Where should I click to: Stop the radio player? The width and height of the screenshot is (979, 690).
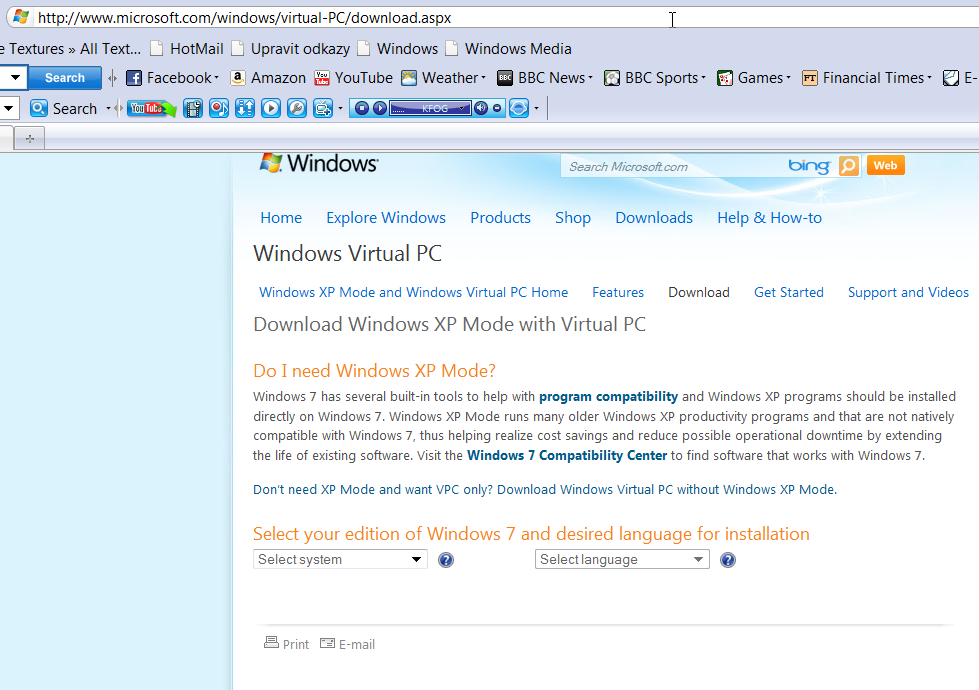point(362,109)
